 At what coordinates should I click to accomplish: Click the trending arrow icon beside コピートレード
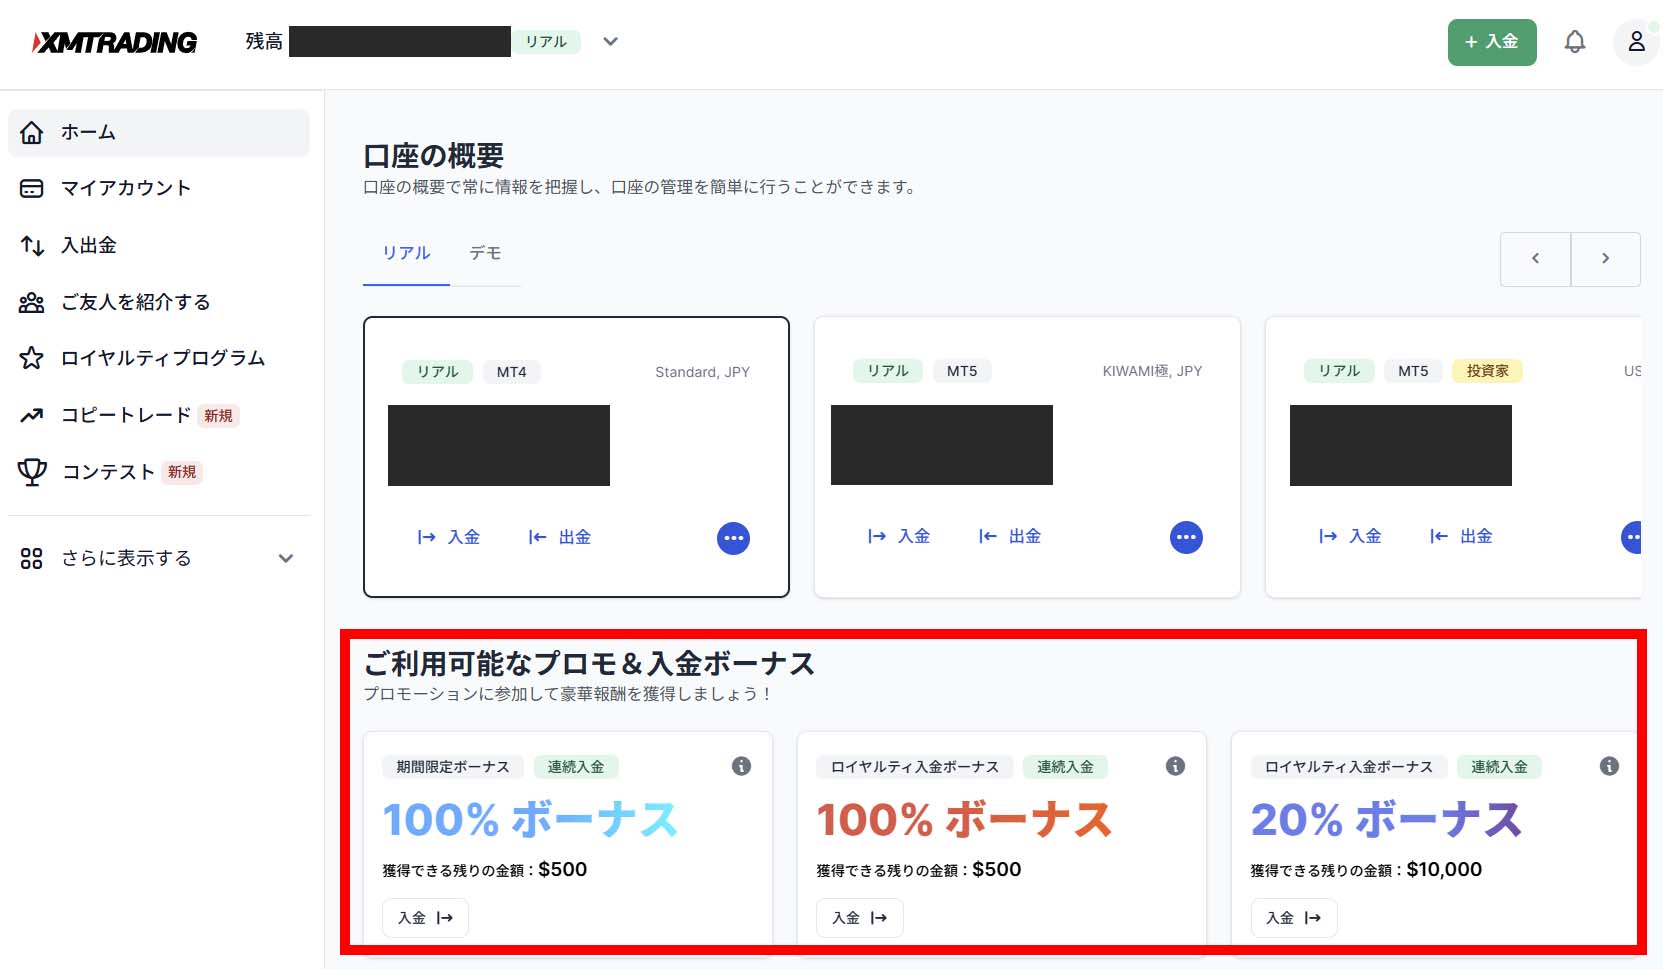click(32, 415)
